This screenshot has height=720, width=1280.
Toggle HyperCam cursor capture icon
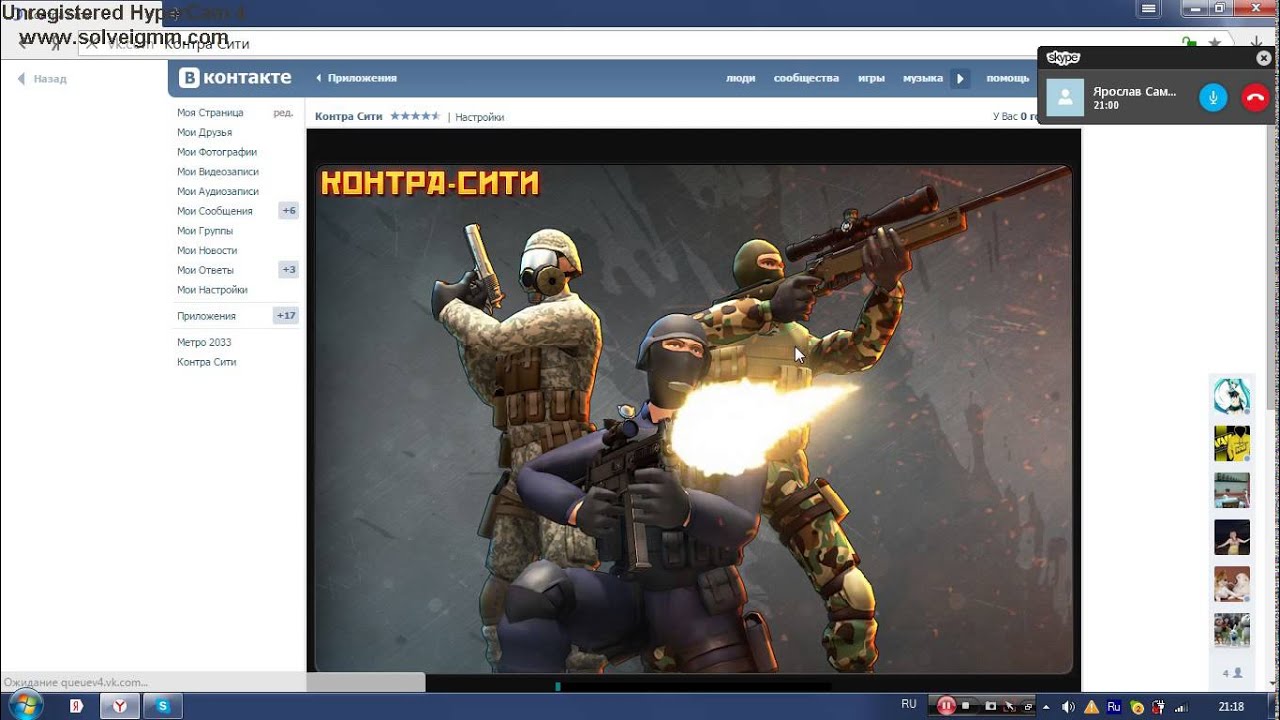click(1011, 707)
